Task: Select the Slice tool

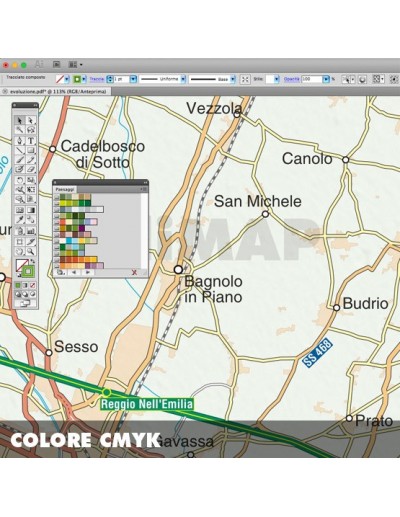Action: tap(31, 241)
